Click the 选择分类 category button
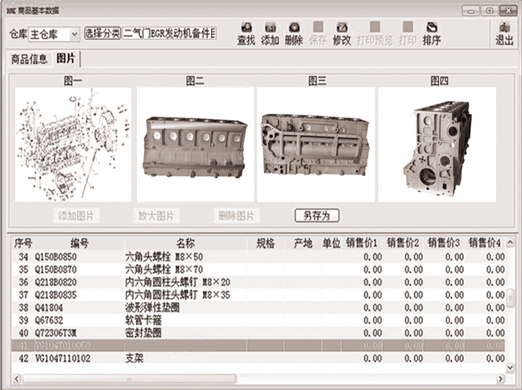Screen dimensions: 522x390 102,33
